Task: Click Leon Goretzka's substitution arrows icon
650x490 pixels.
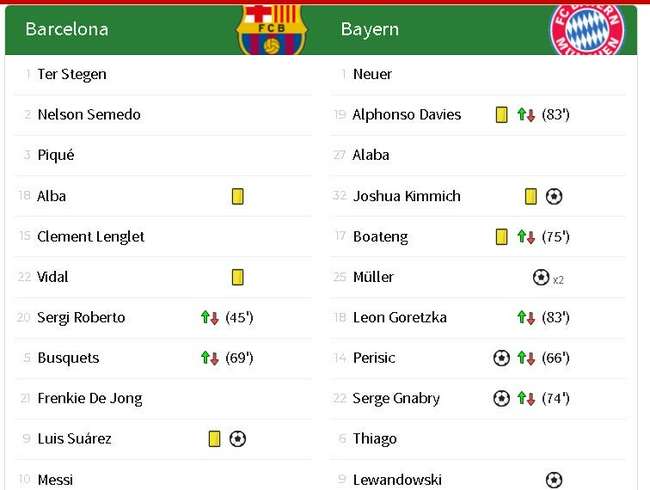Action: point(526,318)
